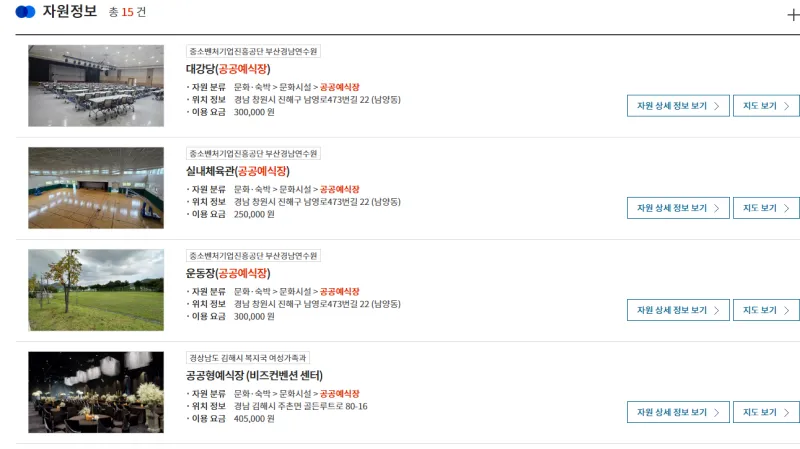Viewport: 800px width, 449px height.
Task: Select the 대강당(공공예식장) title link
Action: click(x=228, y=69)
